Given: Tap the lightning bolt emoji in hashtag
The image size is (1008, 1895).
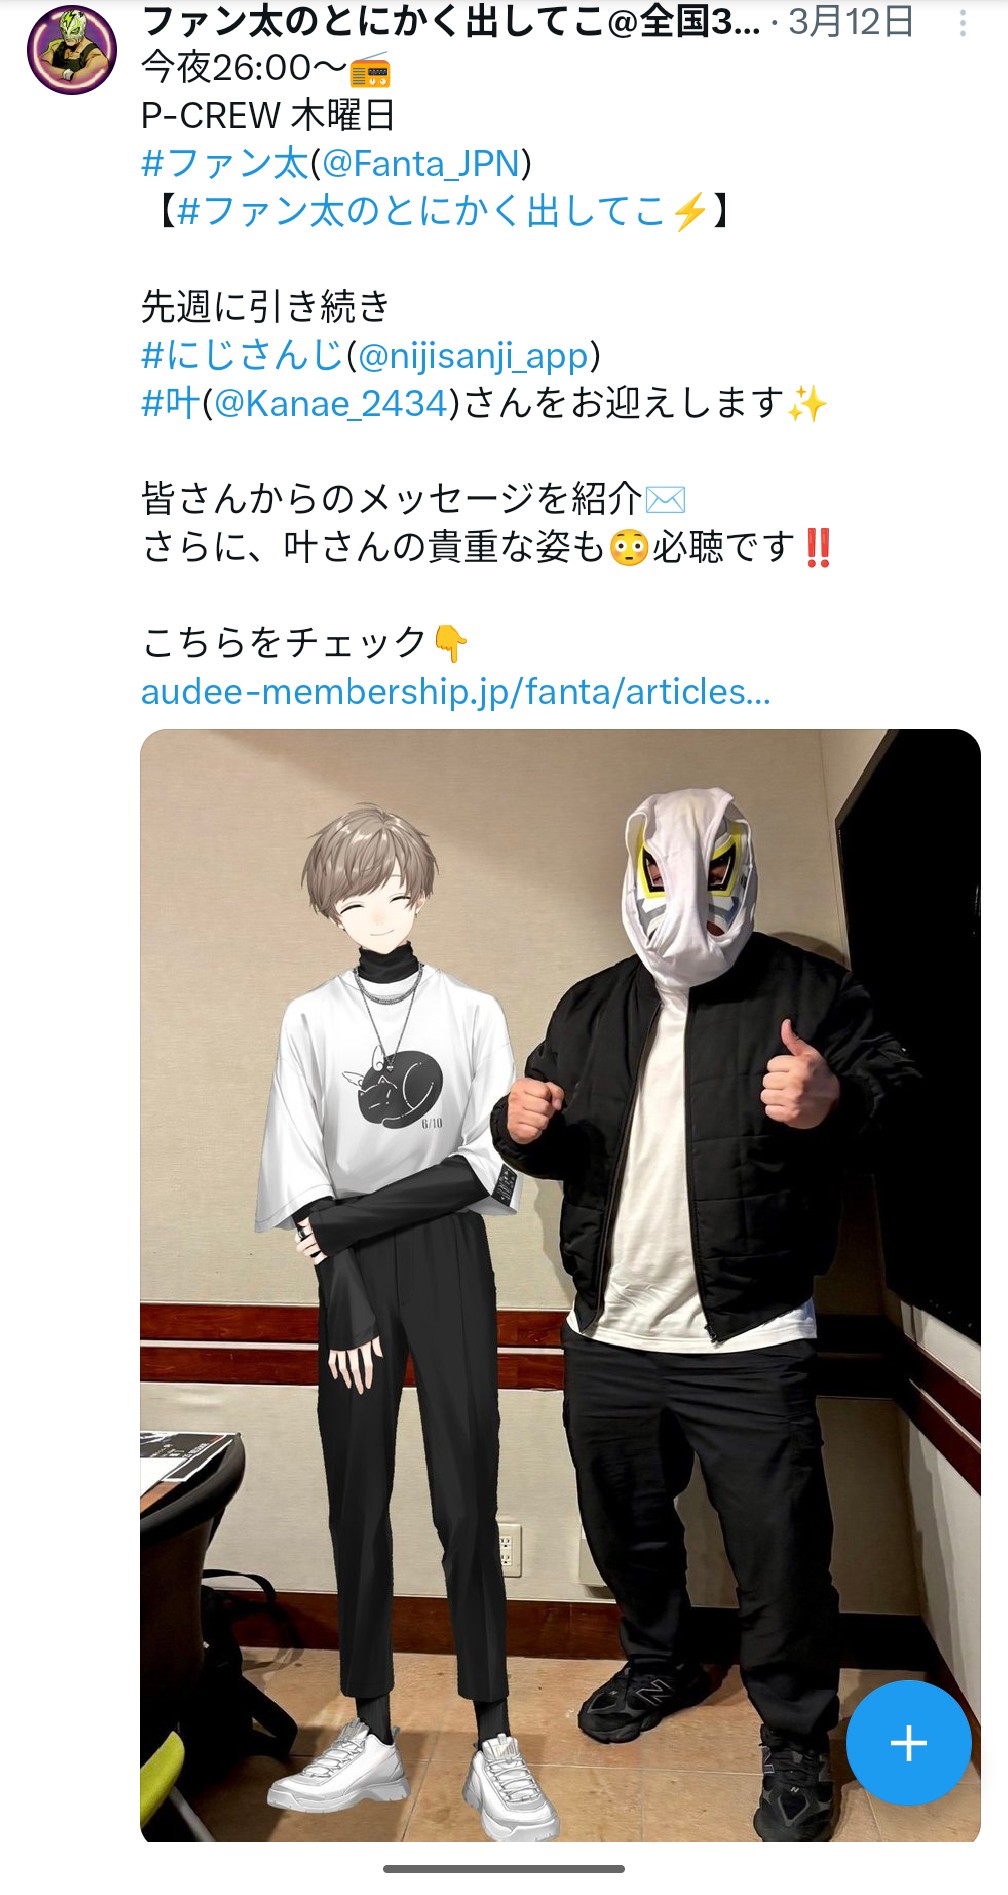Looking at the screenshot, I should click(690, 212).
